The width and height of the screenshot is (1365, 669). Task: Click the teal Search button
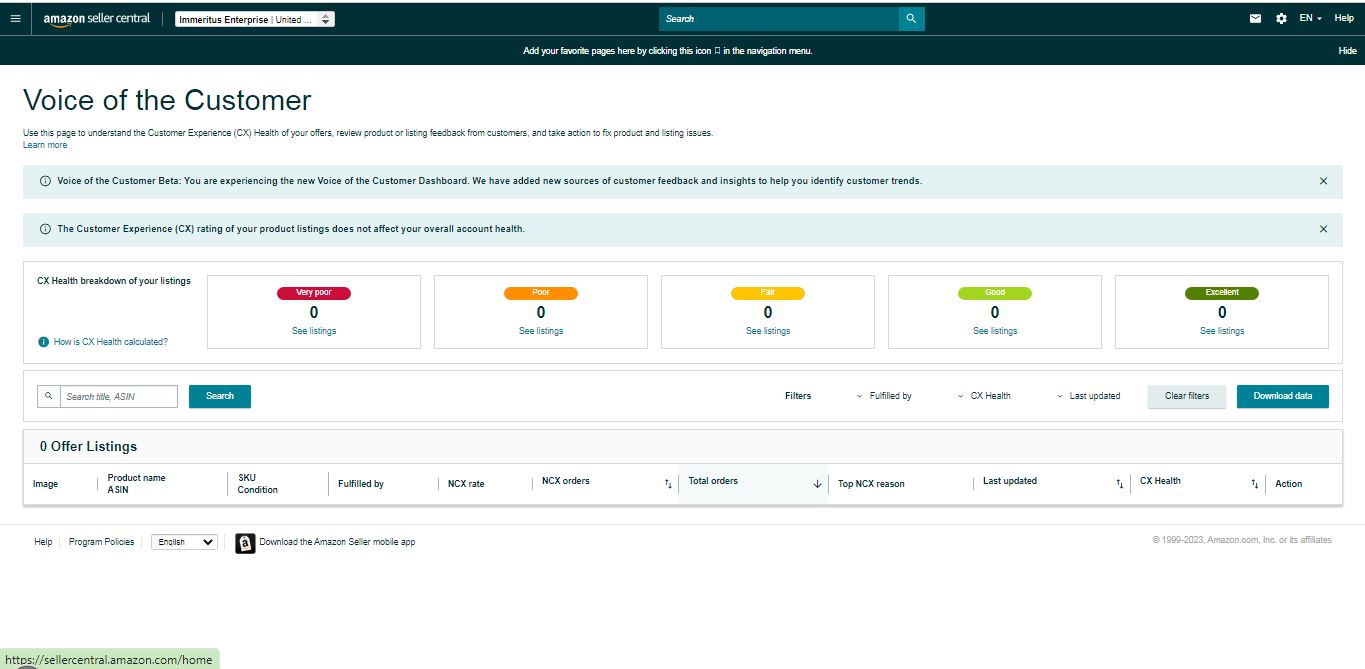coord(220,396)
